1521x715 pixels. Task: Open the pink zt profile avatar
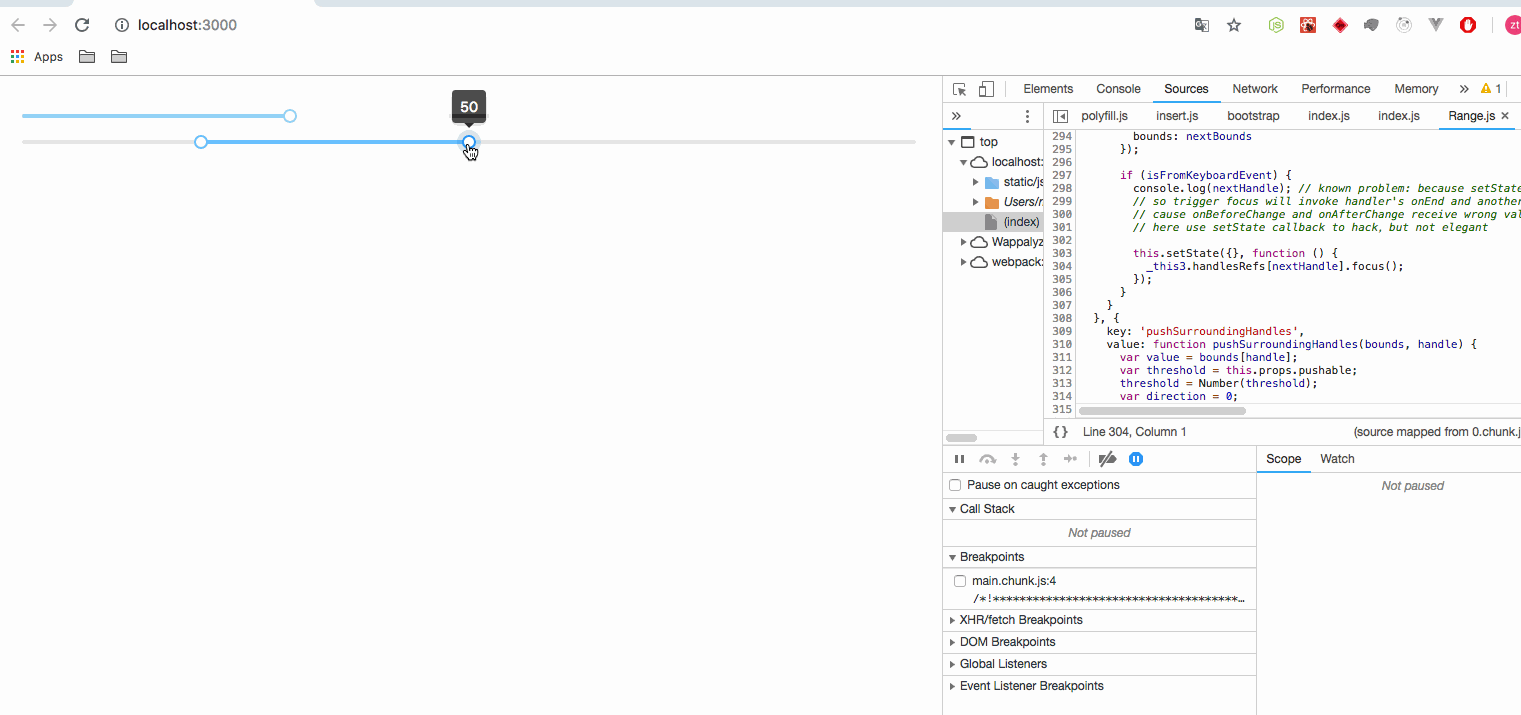tap(1513, 25)
